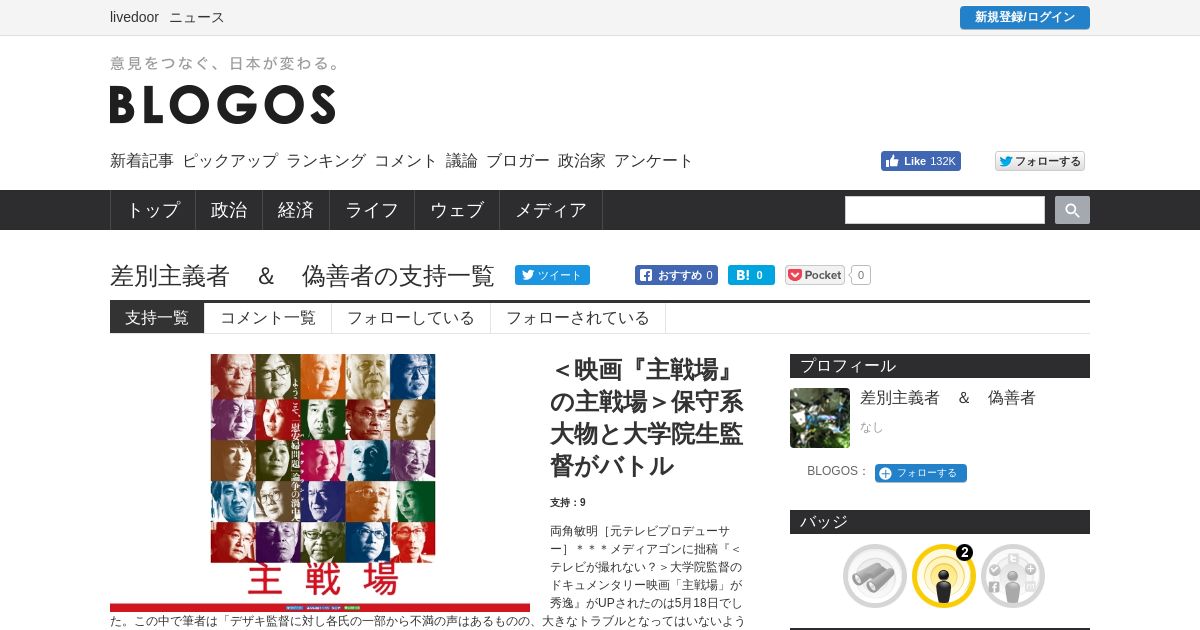The height and width of the screenshot is (630, 1200).
Task: Open 議論 navigation link
Action: click(462, 161)
